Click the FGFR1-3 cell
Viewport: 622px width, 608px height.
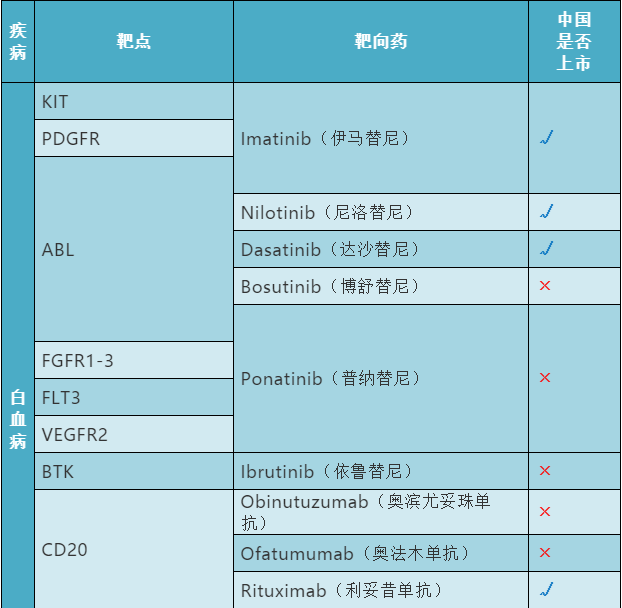pyautogui.click(x=78, y=360)
